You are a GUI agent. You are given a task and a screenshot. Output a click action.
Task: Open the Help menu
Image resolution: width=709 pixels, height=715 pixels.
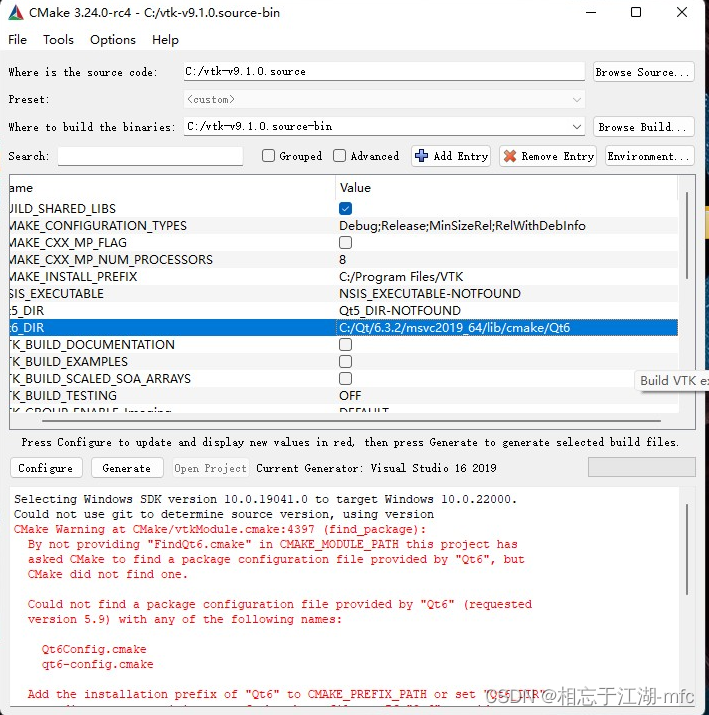coord(165,40)
